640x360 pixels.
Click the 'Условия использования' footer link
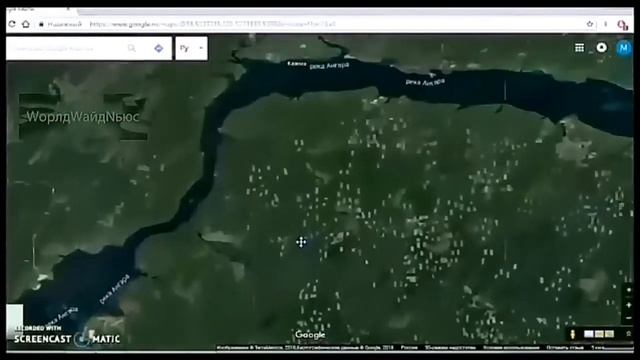511,347
